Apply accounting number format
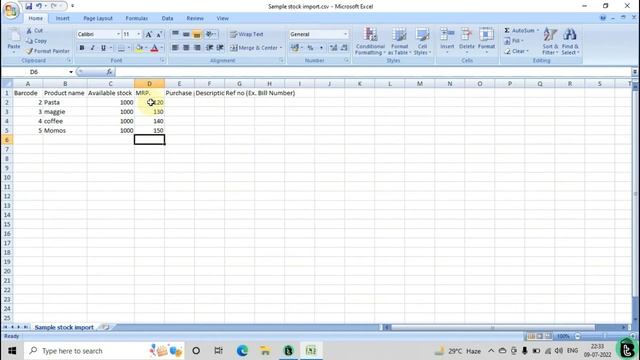The image size is (640, 360). coord(295,48)
